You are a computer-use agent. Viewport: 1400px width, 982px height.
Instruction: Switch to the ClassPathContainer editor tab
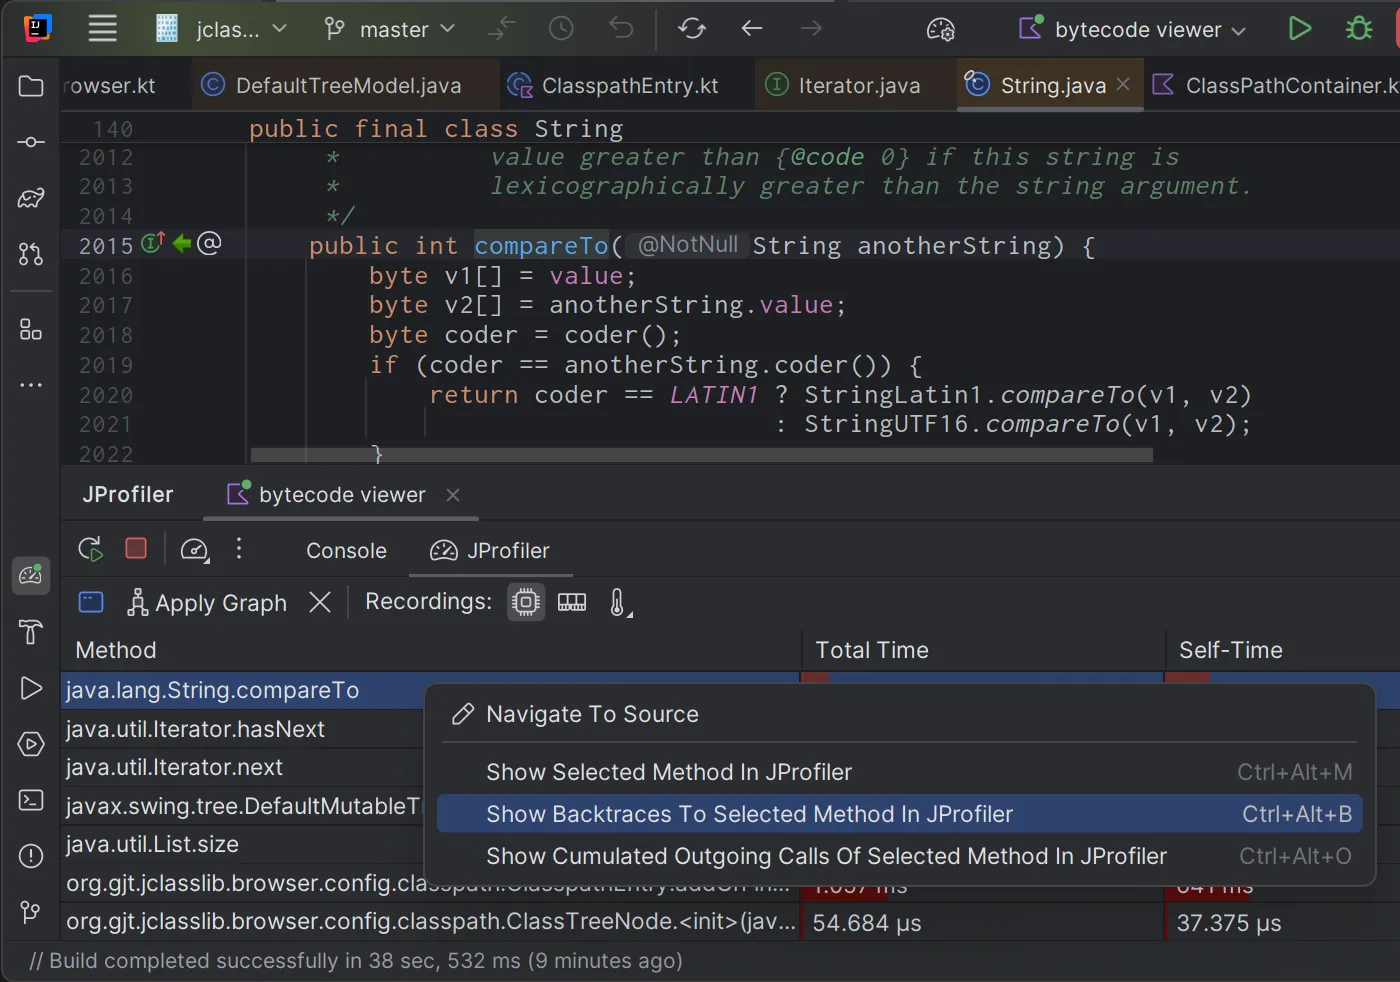[1275, 86]
